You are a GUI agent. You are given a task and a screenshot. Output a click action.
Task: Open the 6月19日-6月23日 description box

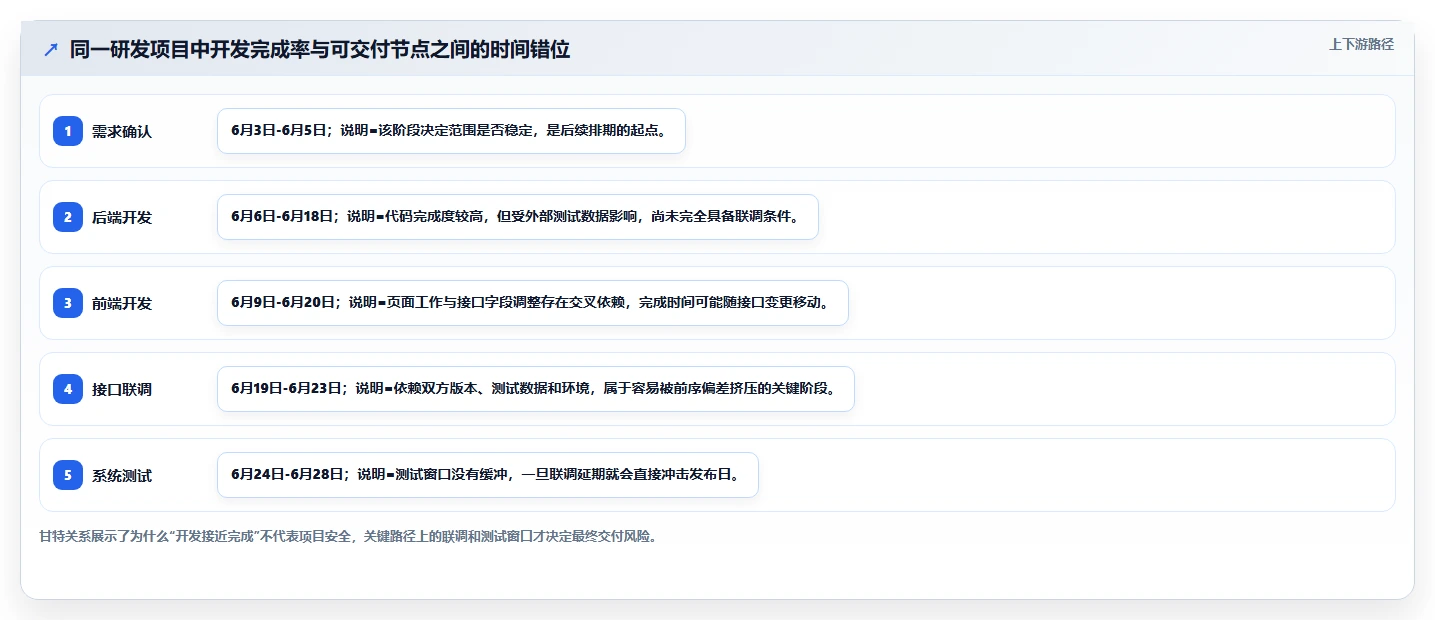pos(536,389)
